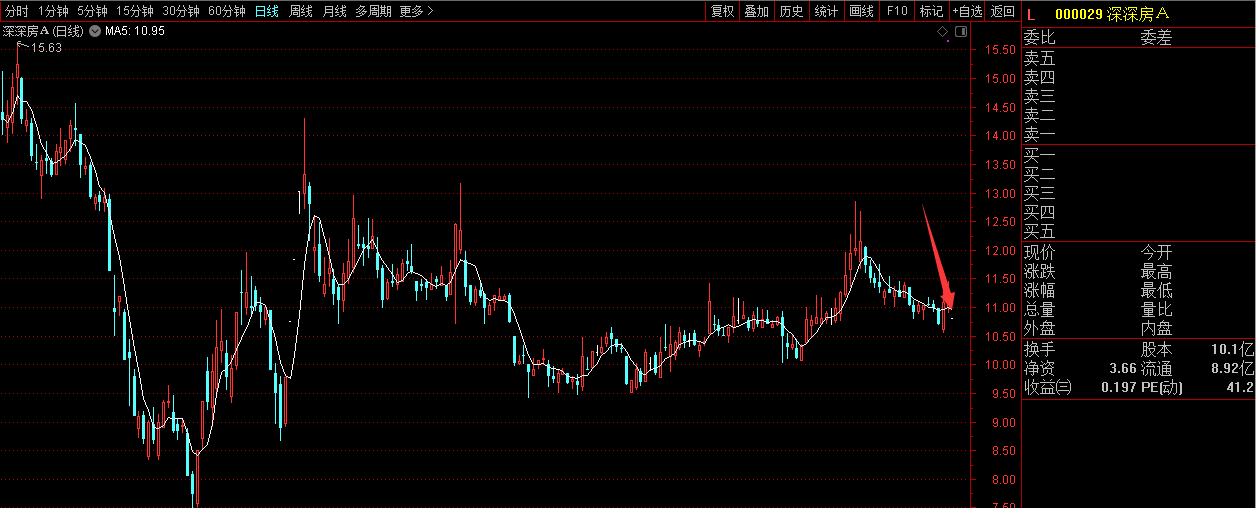This screenshot has height=508, width=1257.
Task: Open the 画线 drawing tools
Action: pyautogui.click(x=861, y=11)
